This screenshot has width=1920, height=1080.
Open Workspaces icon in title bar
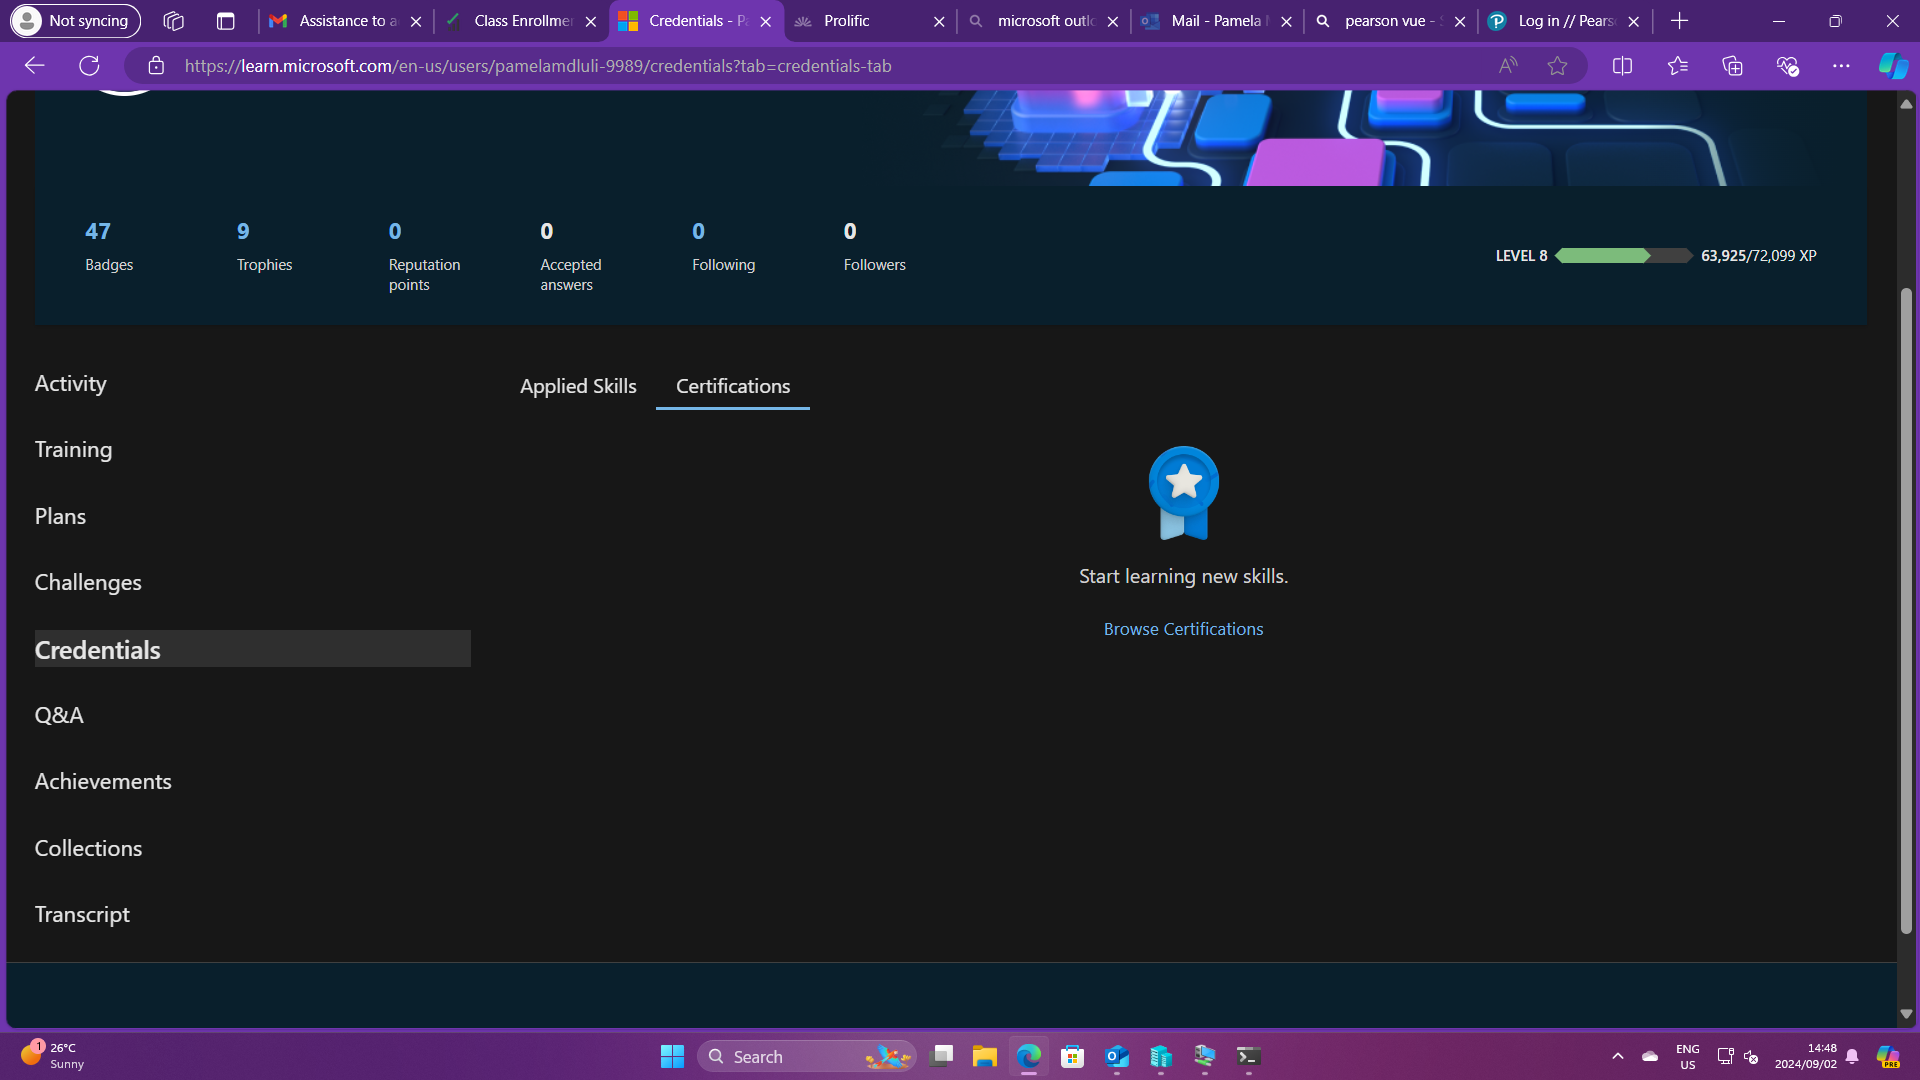(x=174, y=21)
